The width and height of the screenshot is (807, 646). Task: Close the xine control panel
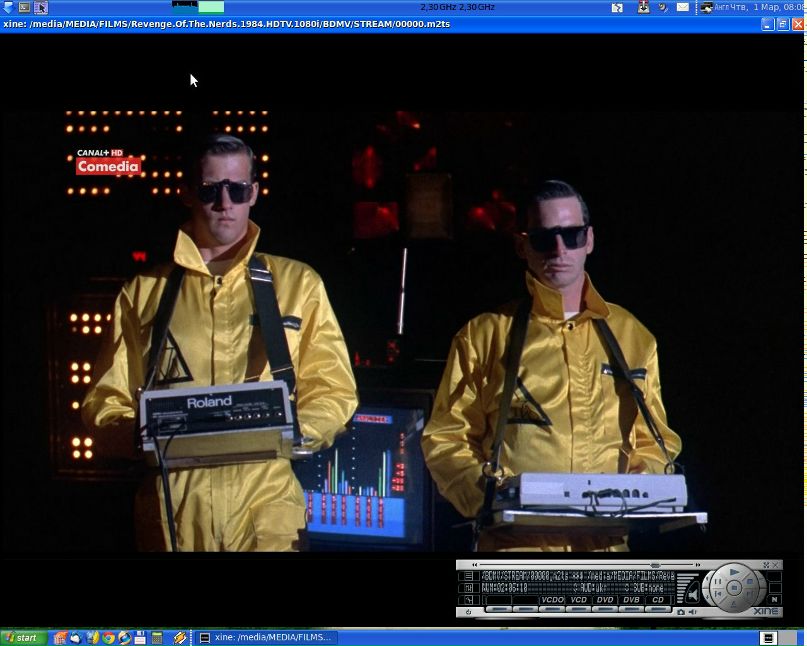click(776, 565)
